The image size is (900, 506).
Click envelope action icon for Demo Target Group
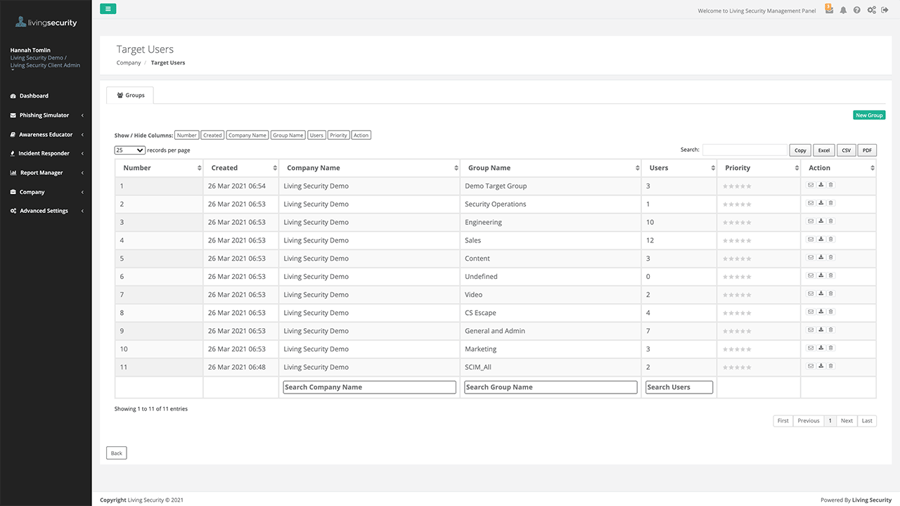[x=810, y=185]
